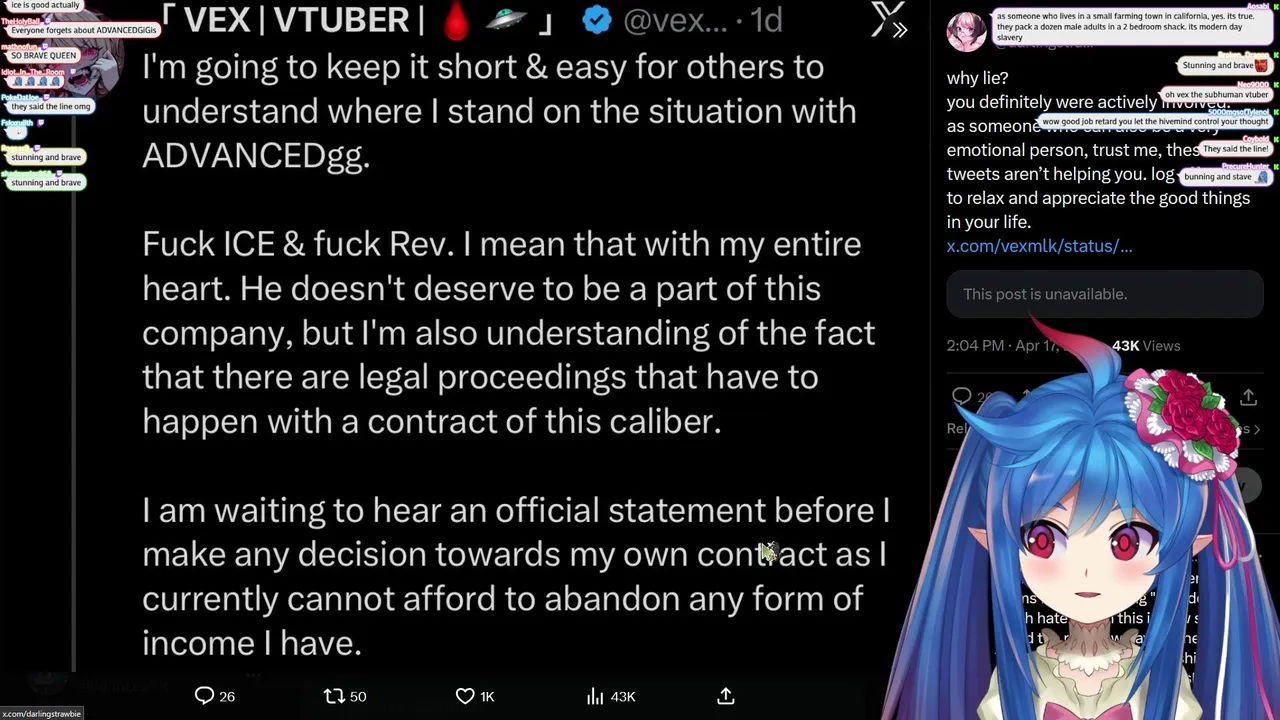Click the reply bubble icon in right panel
This screenshot has height=720, width=1280.
[962, 397]
